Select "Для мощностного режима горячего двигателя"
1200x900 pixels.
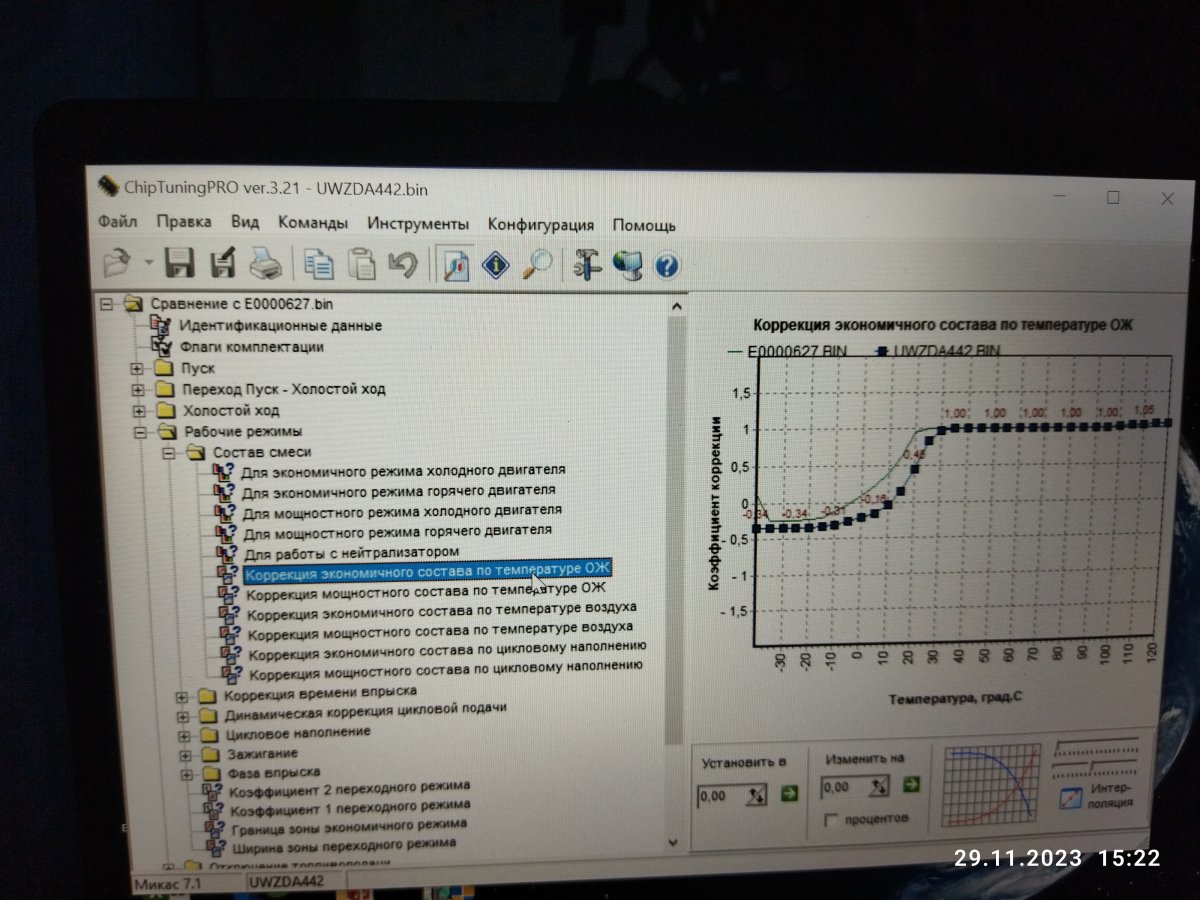tap(398, 531)
